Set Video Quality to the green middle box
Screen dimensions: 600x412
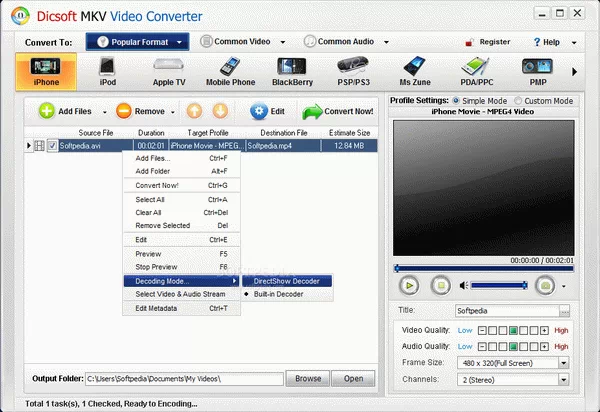click(513, 331)
